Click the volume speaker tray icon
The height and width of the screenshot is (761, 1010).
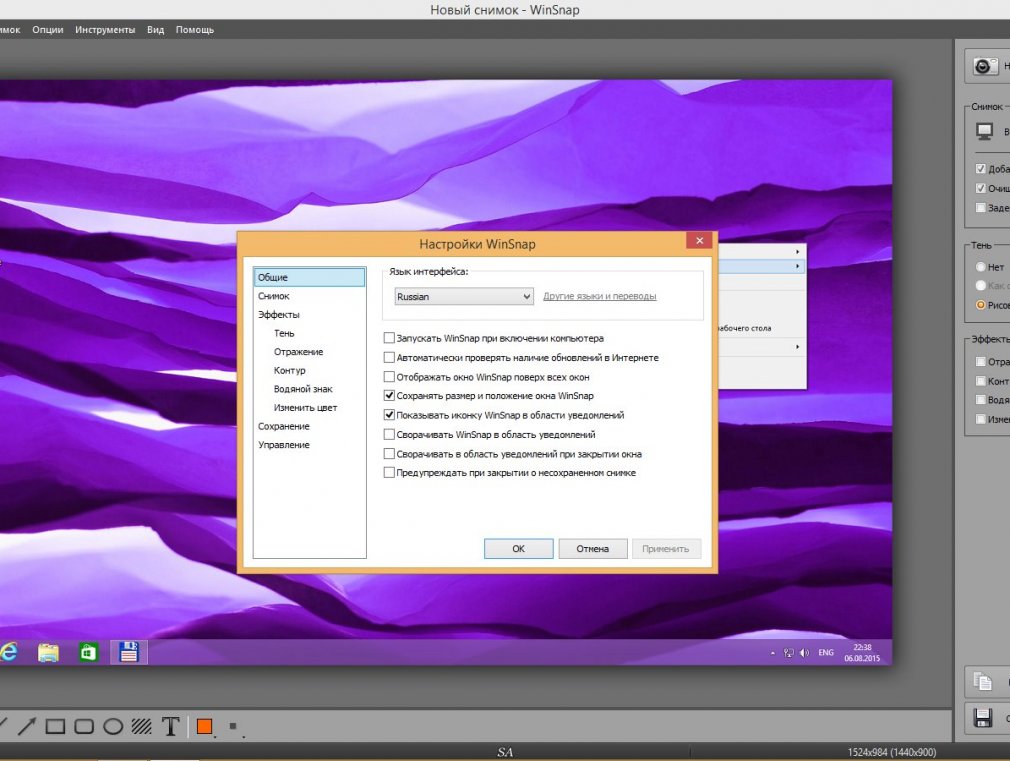pyautogui.click(x=804, y=653)
